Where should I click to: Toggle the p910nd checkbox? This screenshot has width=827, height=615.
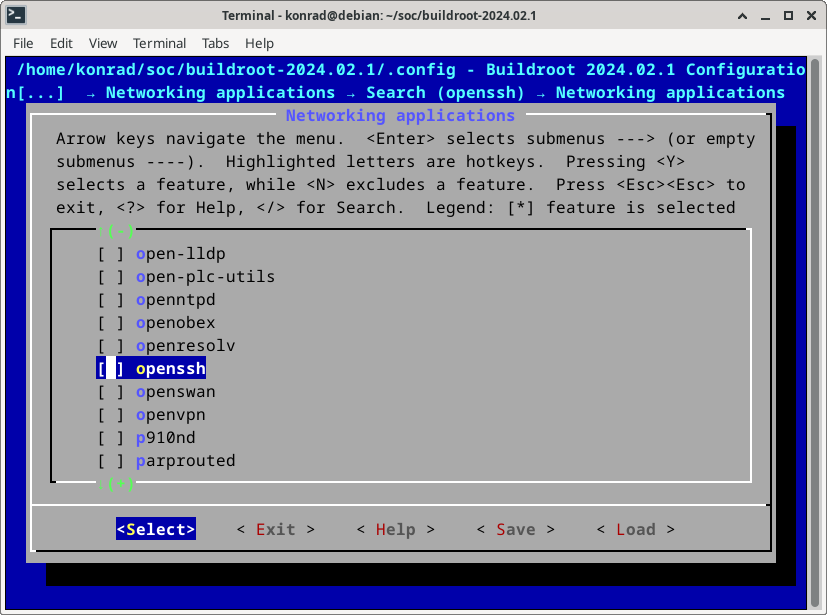111,438
